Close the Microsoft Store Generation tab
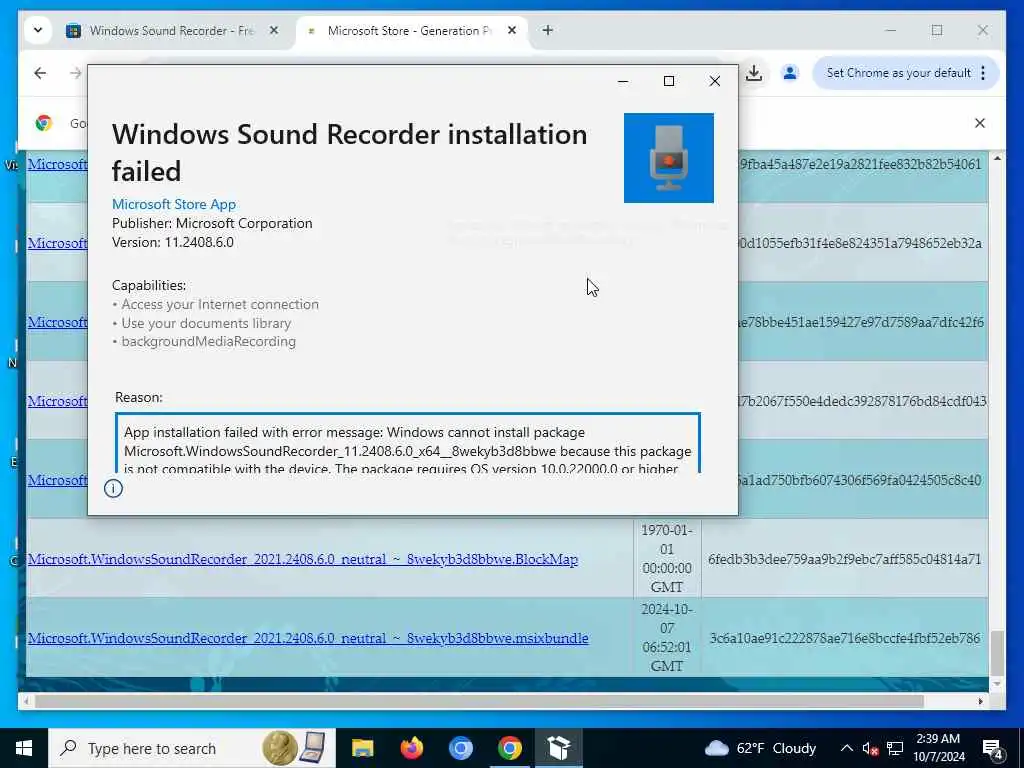 coord(512,31)
